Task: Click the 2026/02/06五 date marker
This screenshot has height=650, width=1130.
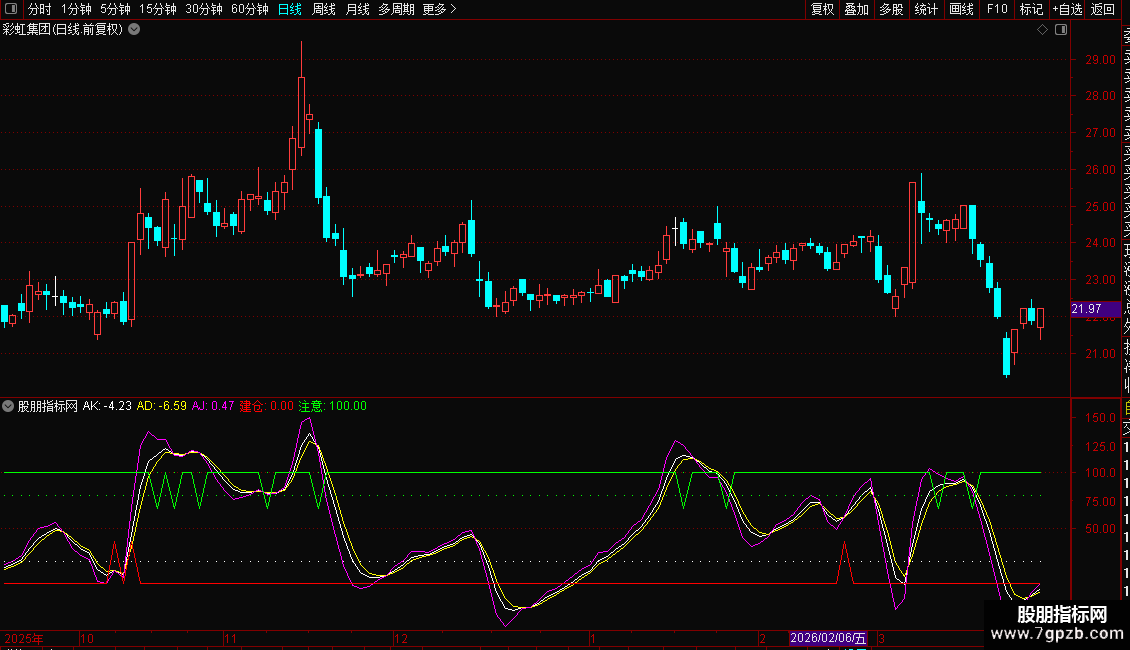Action: pyautogui.click(x=828, y=638)
